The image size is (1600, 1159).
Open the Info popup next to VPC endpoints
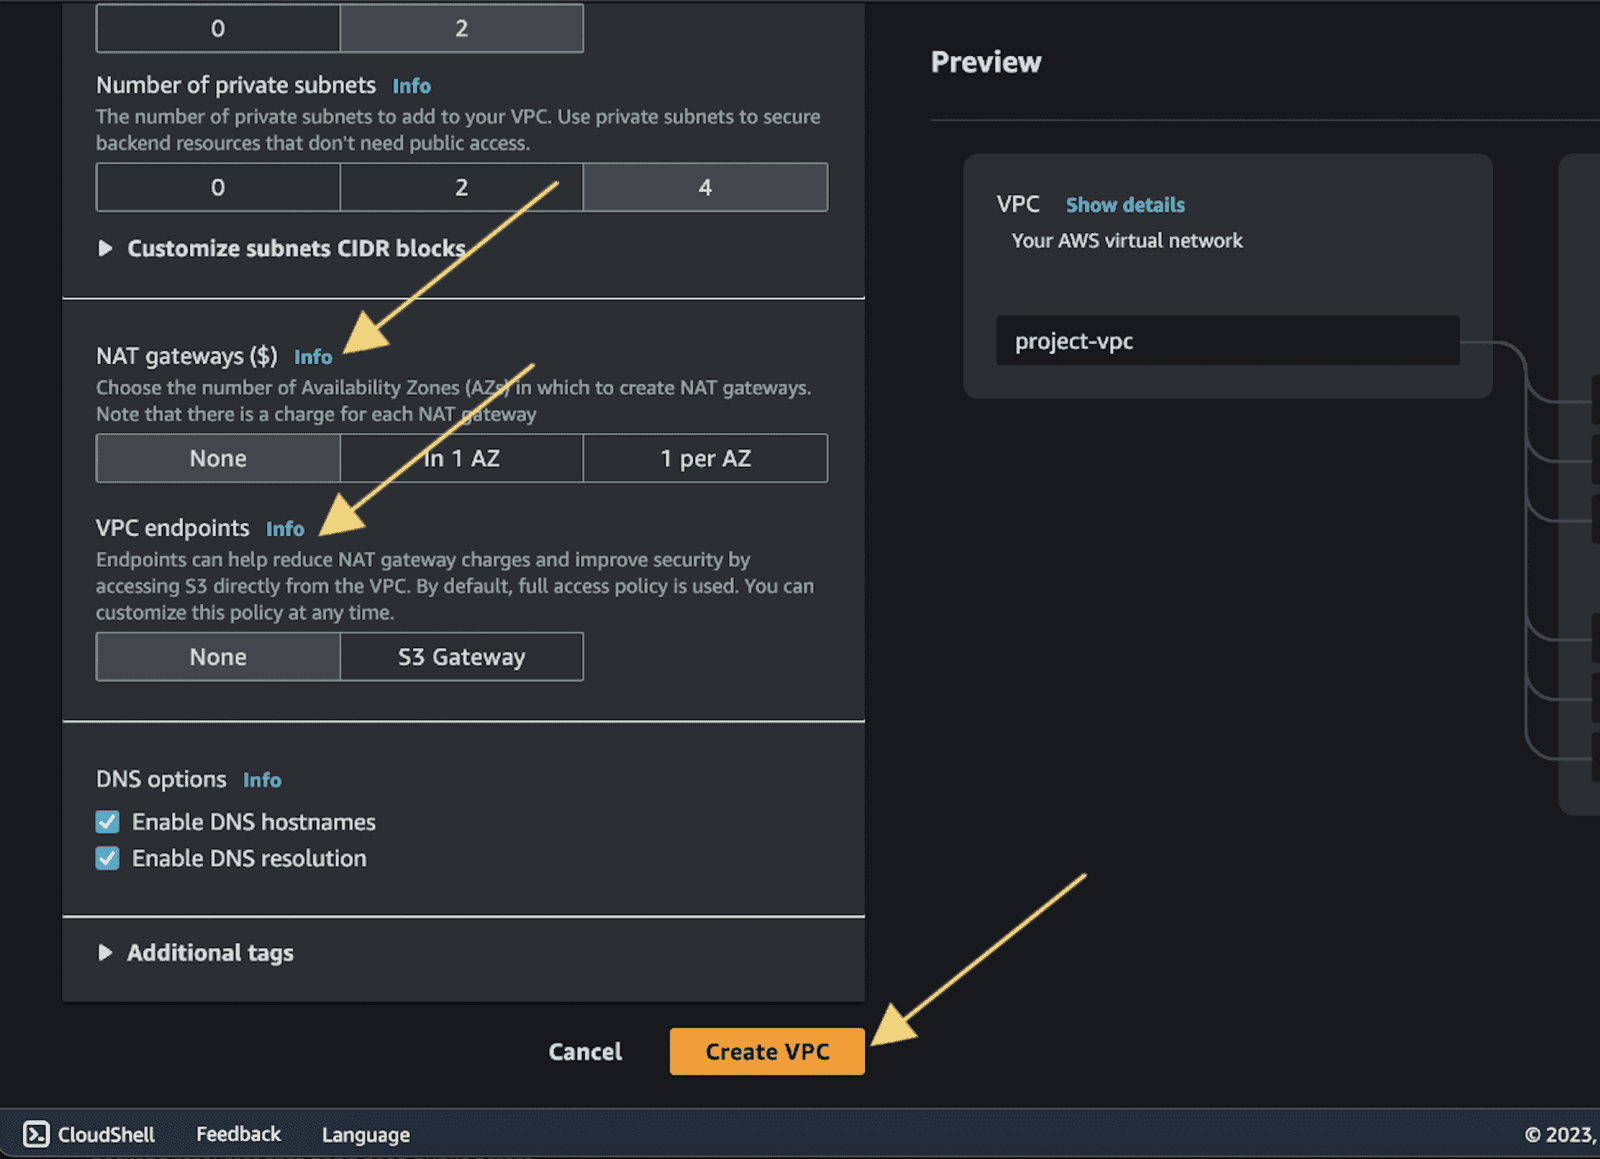(286, 528)
